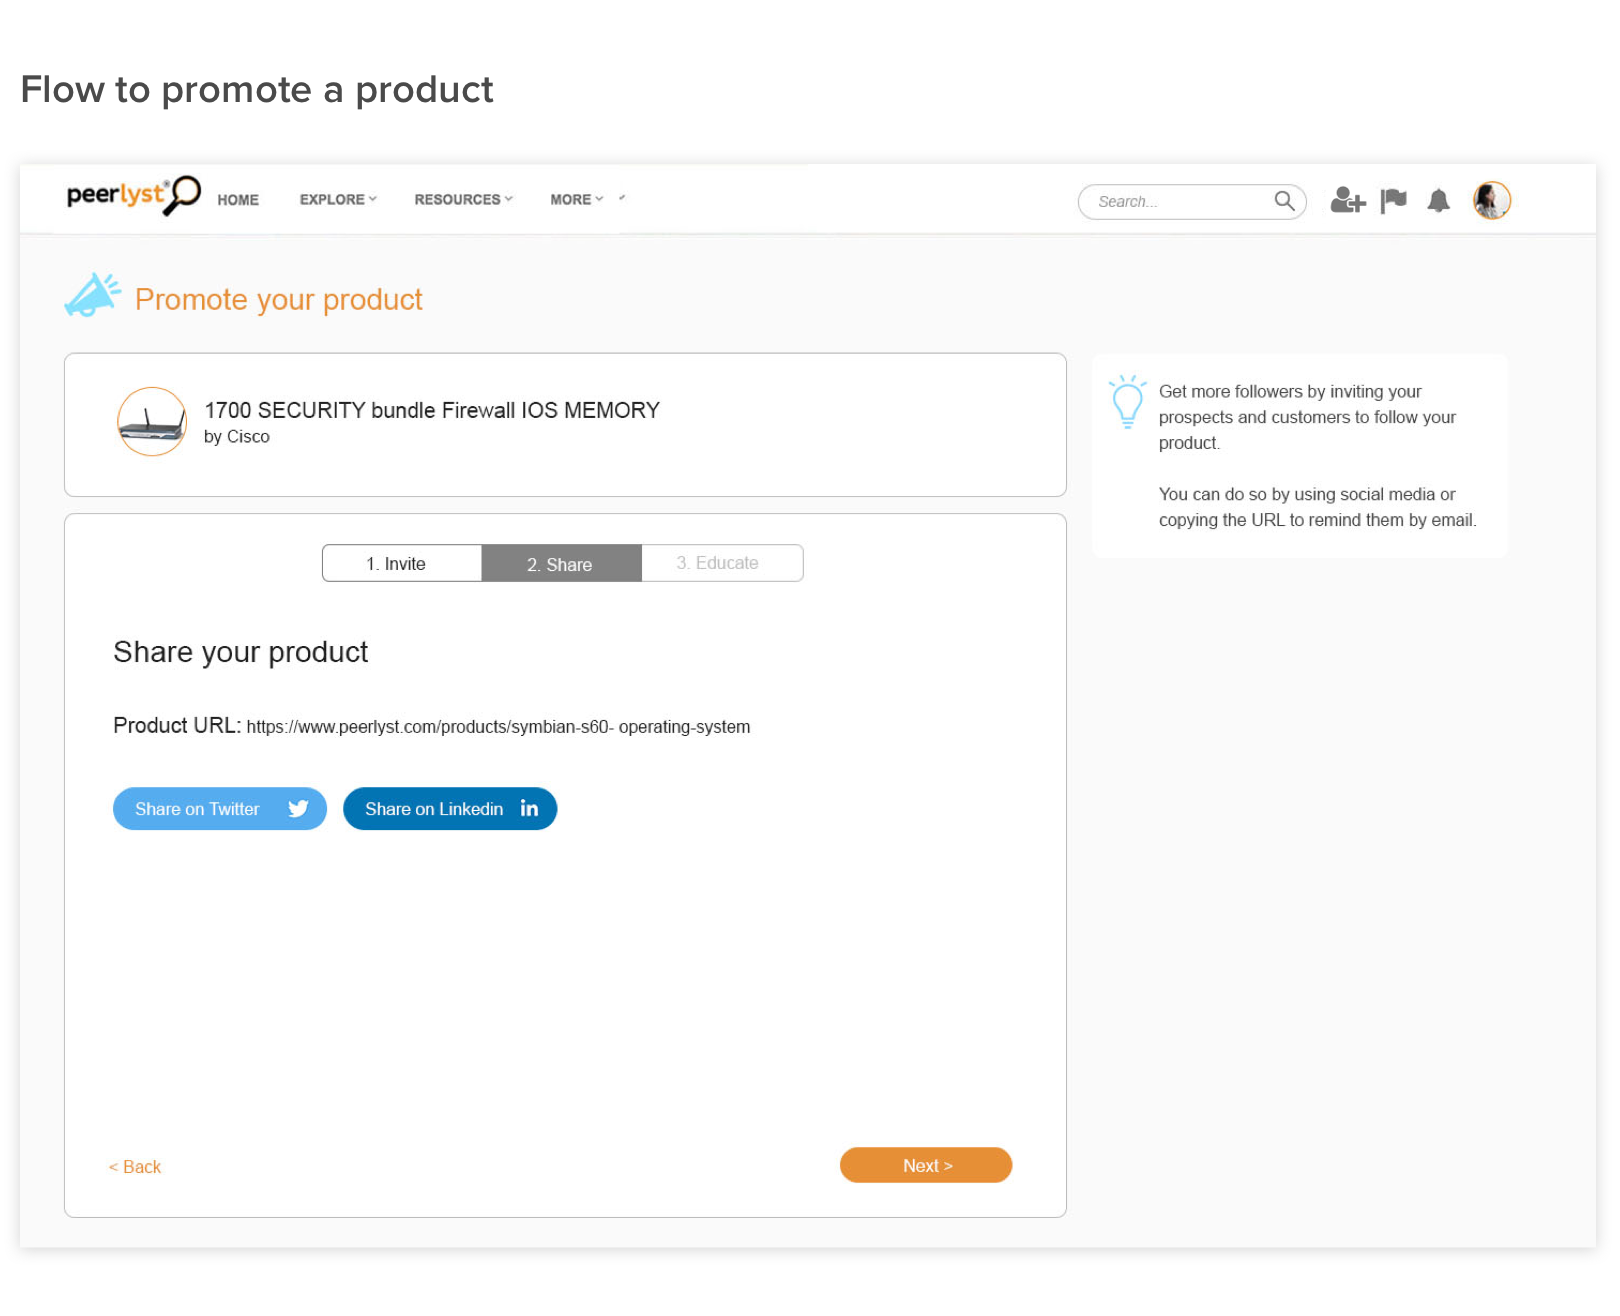Image resolution: width=1620 pixels, height=1316 pixels.
Task: Open the add user icon
Action: [1347, 201]
